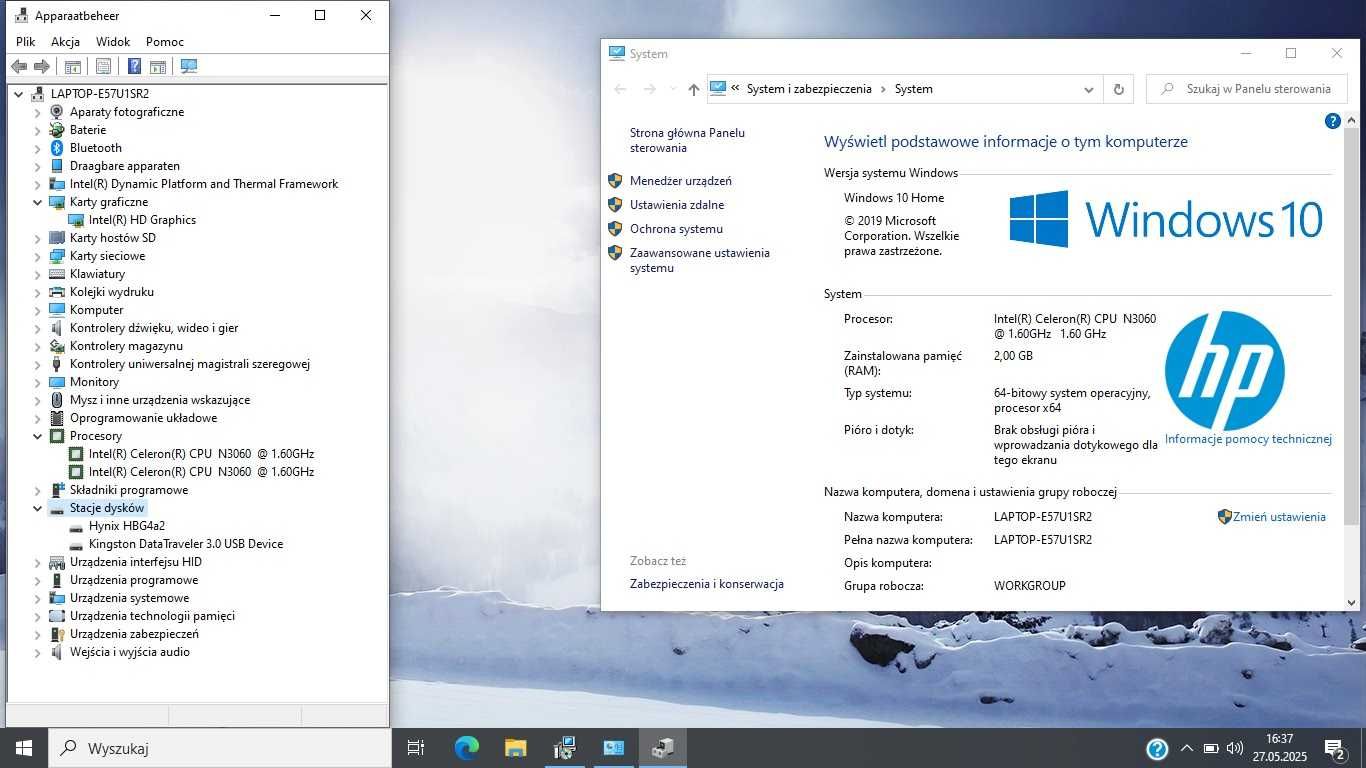Image resolution: width=1366 pixels, height=768 pixels.
Task: Select Oprogramowanie układowe category
Action: coord(143,418)
